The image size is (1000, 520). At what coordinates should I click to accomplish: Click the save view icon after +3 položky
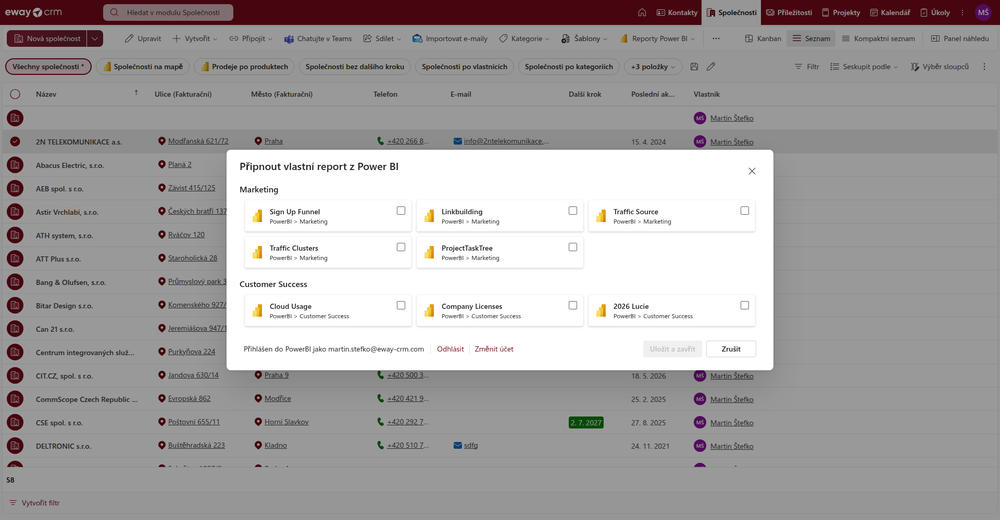695,66
